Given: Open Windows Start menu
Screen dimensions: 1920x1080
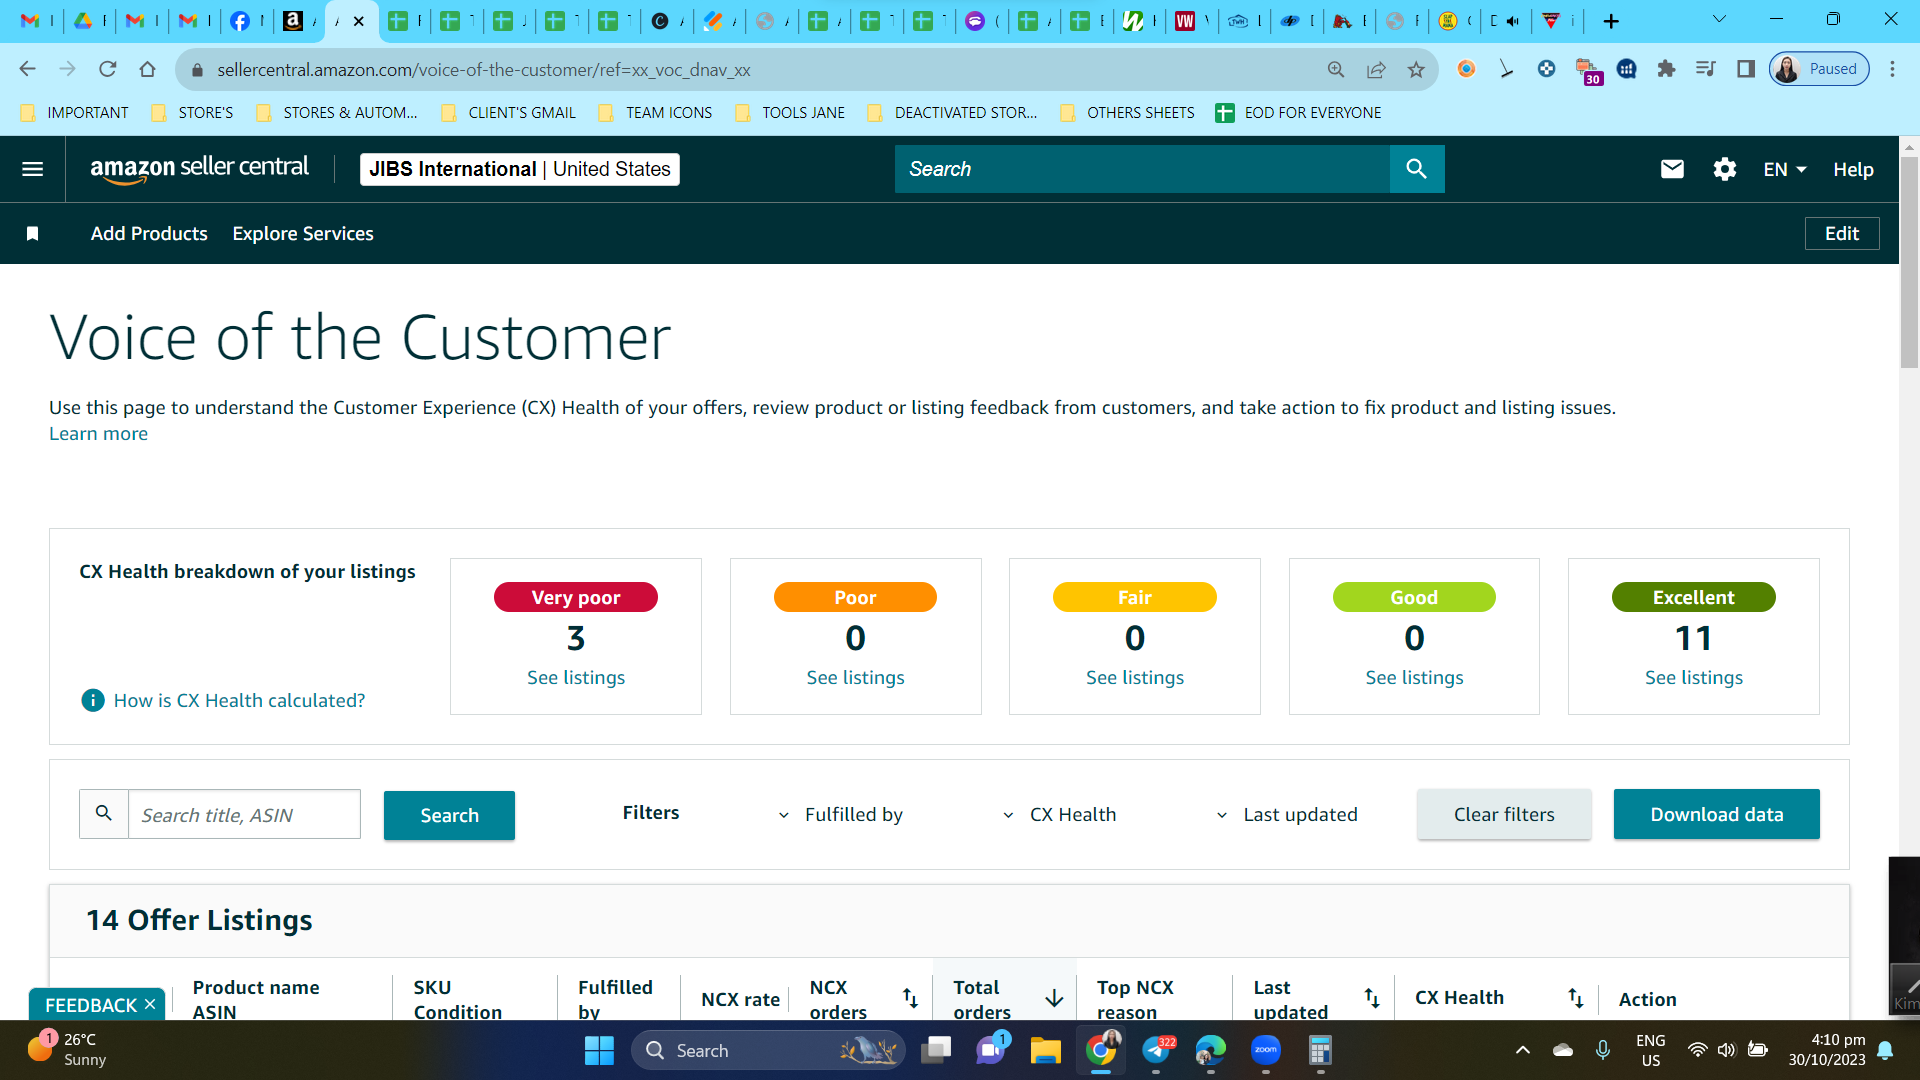Looking at the screenshot, I should [599, 1050].
